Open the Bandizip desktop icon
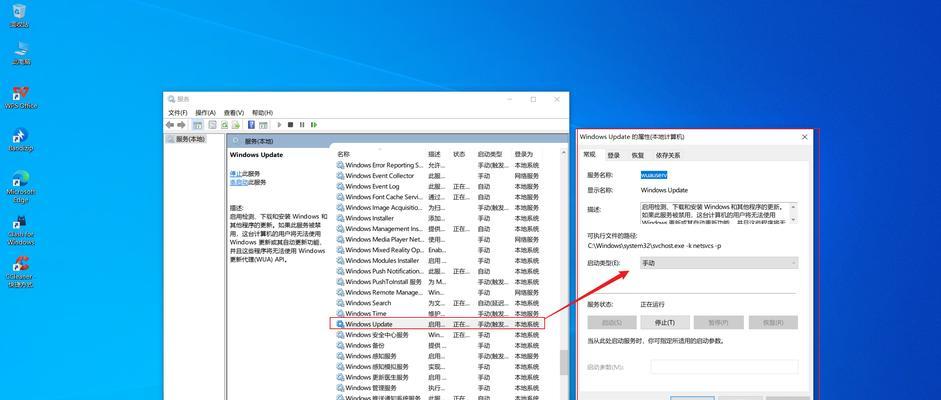The image size is (941, 400). click(x=20, y=140)
